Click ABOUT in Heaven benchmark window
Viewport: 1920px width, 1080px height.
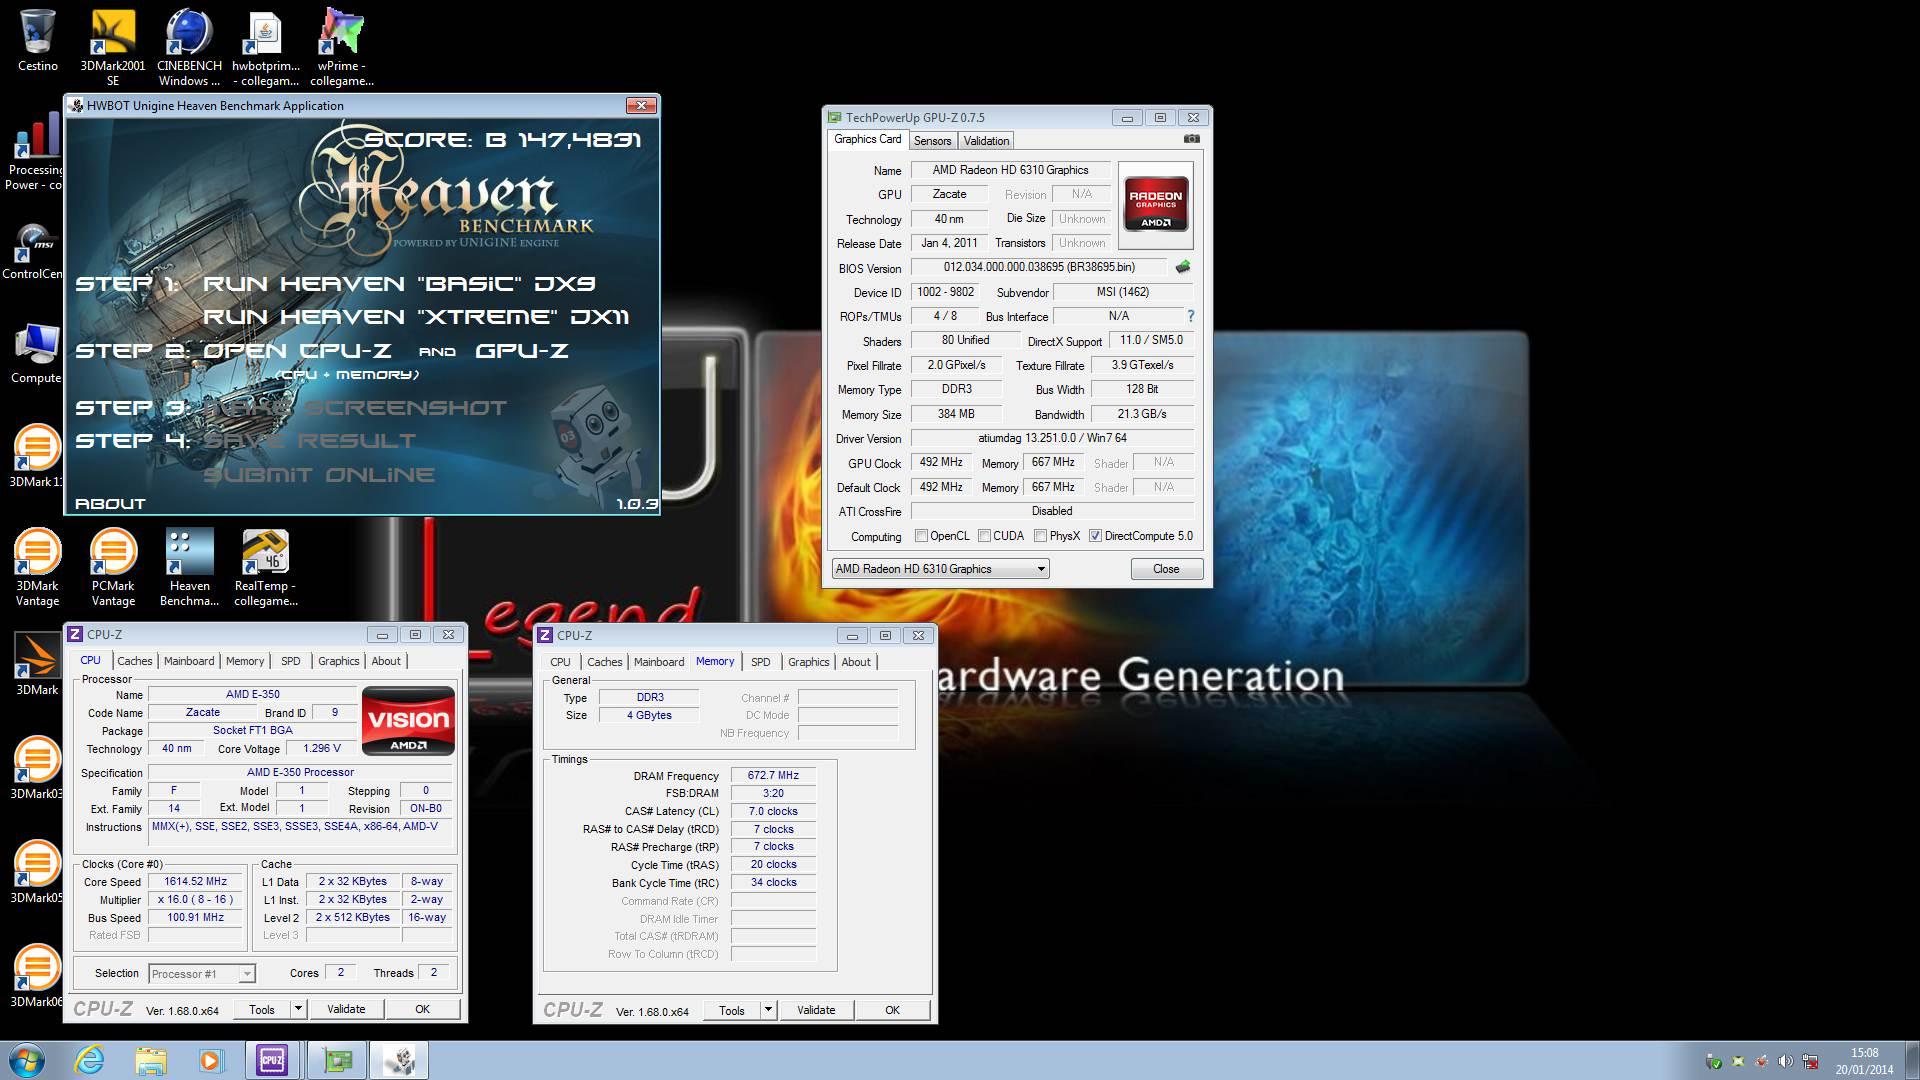110,504
